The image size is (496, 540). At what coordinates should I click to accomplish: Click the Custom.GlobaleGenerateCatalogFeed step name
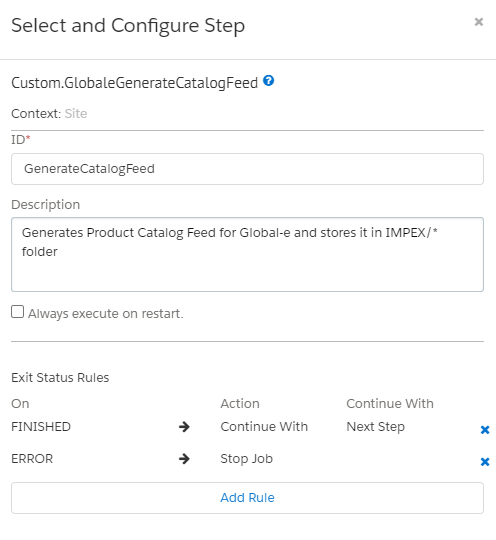135,83
